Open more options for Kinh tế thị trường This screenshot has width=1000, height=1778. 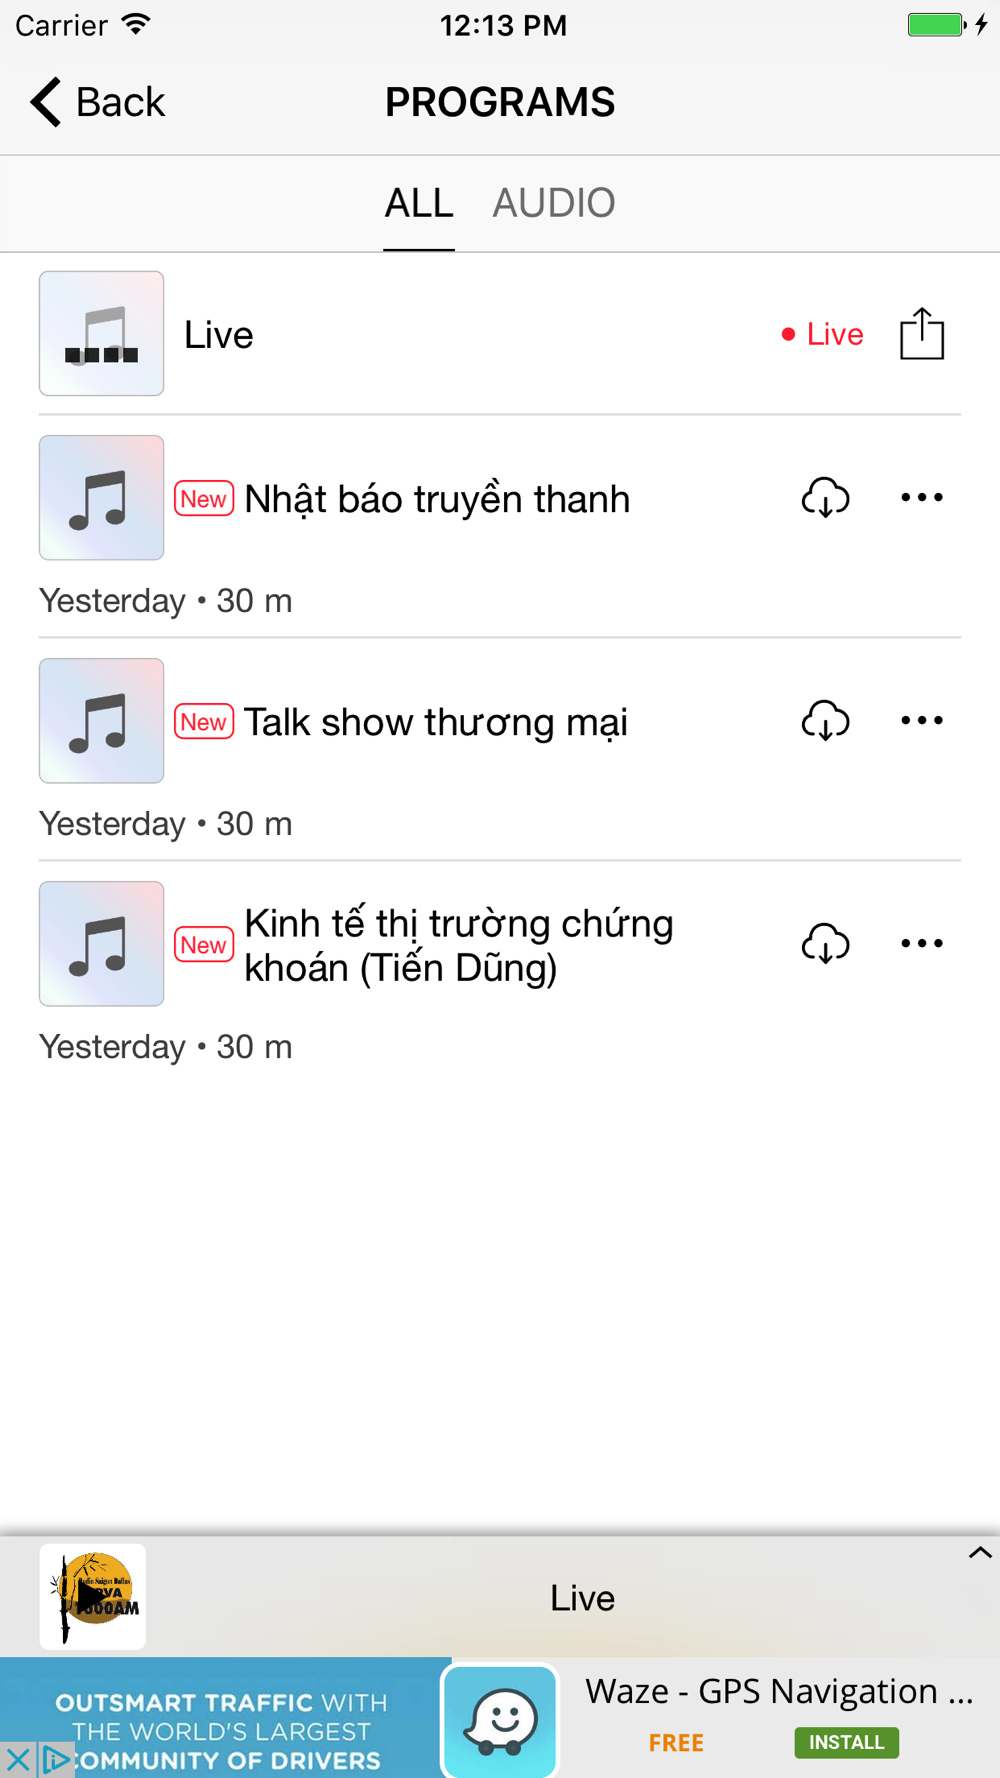coord(921,944)
